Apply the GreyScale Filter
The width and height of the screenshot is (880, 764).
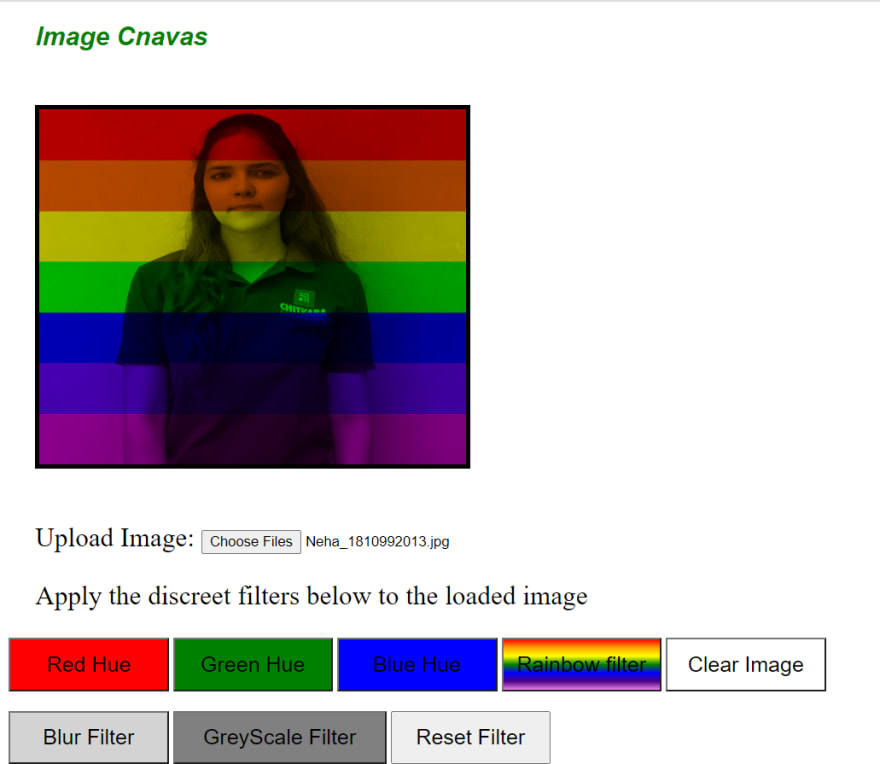point(279,738)
